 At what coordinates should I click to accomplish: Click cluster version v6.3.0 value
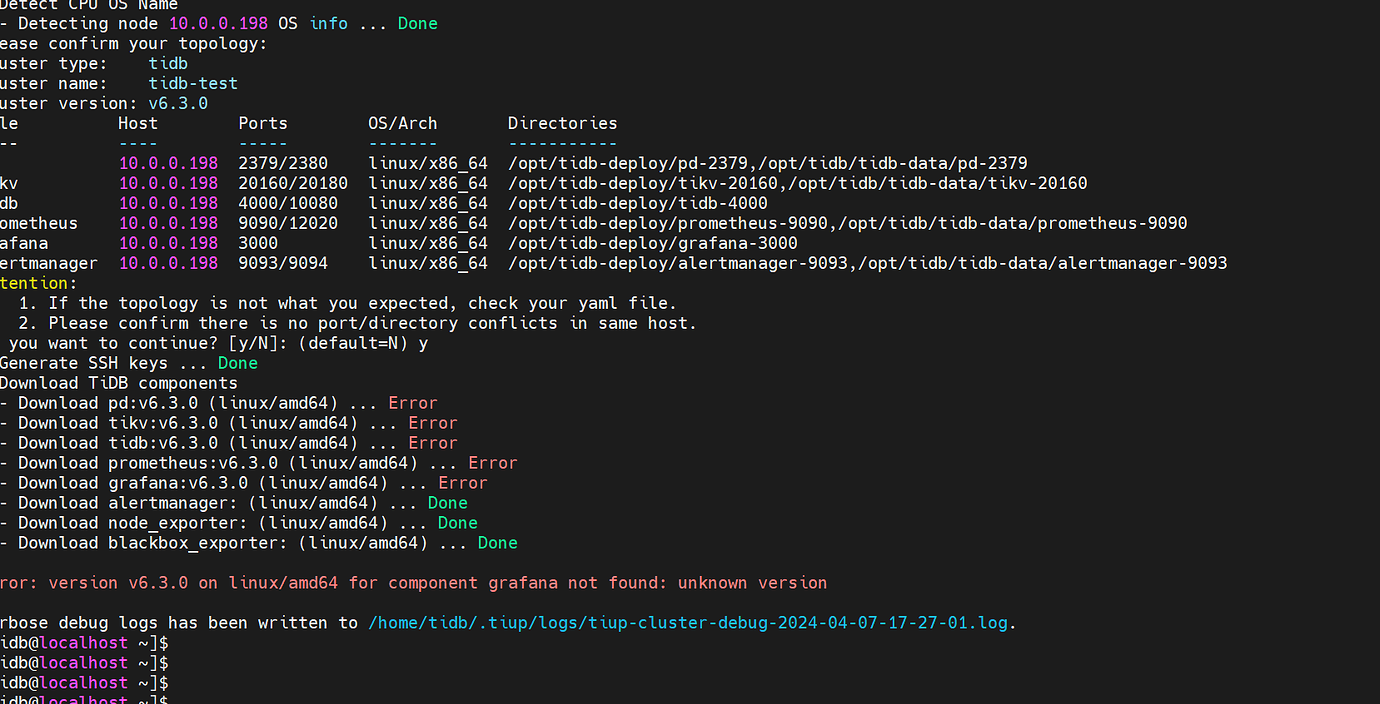coord(178,104)
